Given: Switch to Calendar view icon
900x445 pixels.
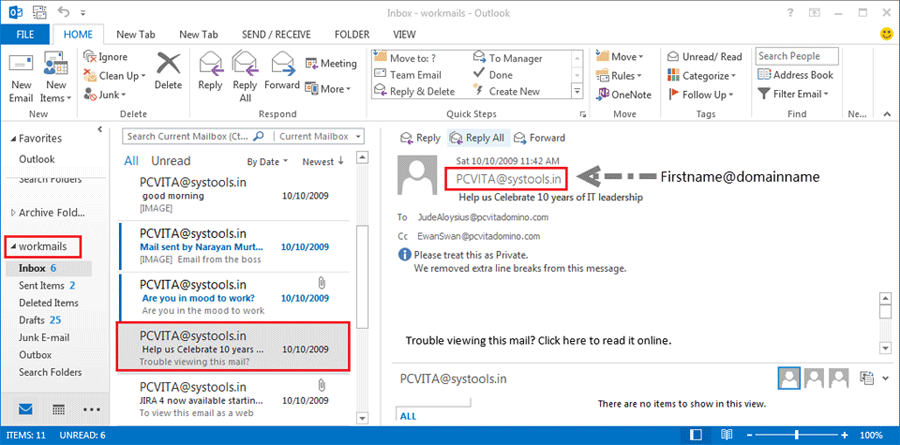Looking at the screenshot, I should click(59, 409).
